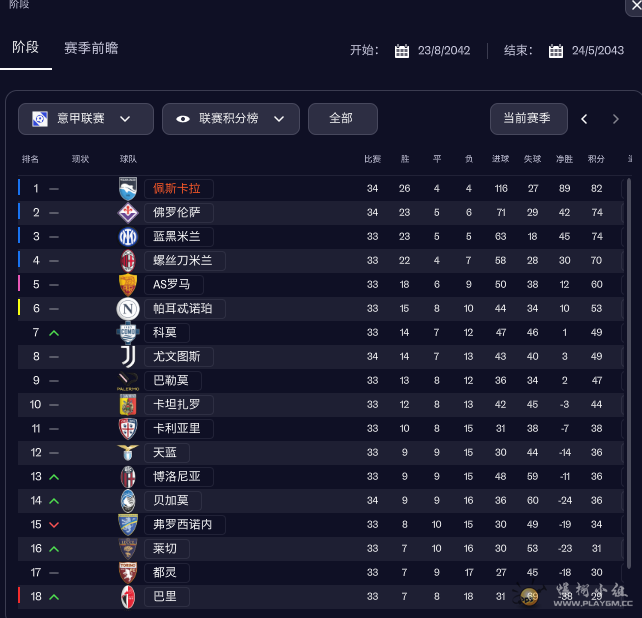Viewport: 642px width, 618px height.
Task: Click the 螺丝刀米兰 club crest
Action: (x=128, y=260)
